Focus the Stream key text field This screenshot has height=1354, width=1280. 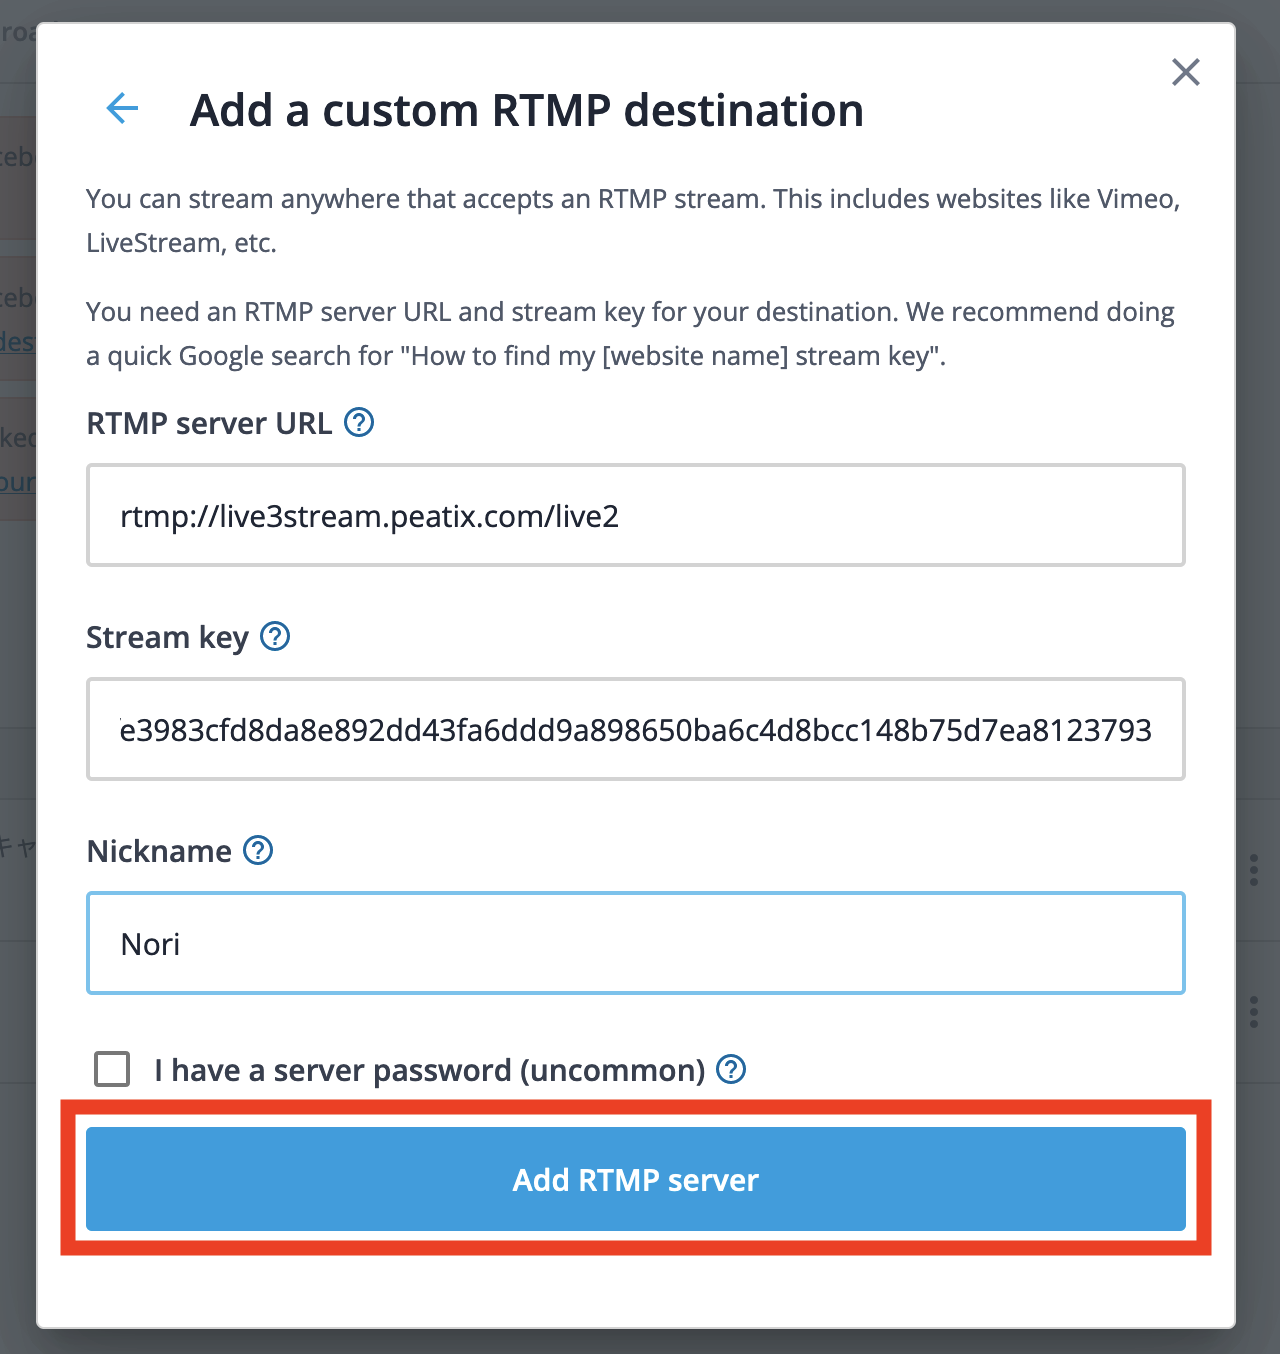point(636,729)
